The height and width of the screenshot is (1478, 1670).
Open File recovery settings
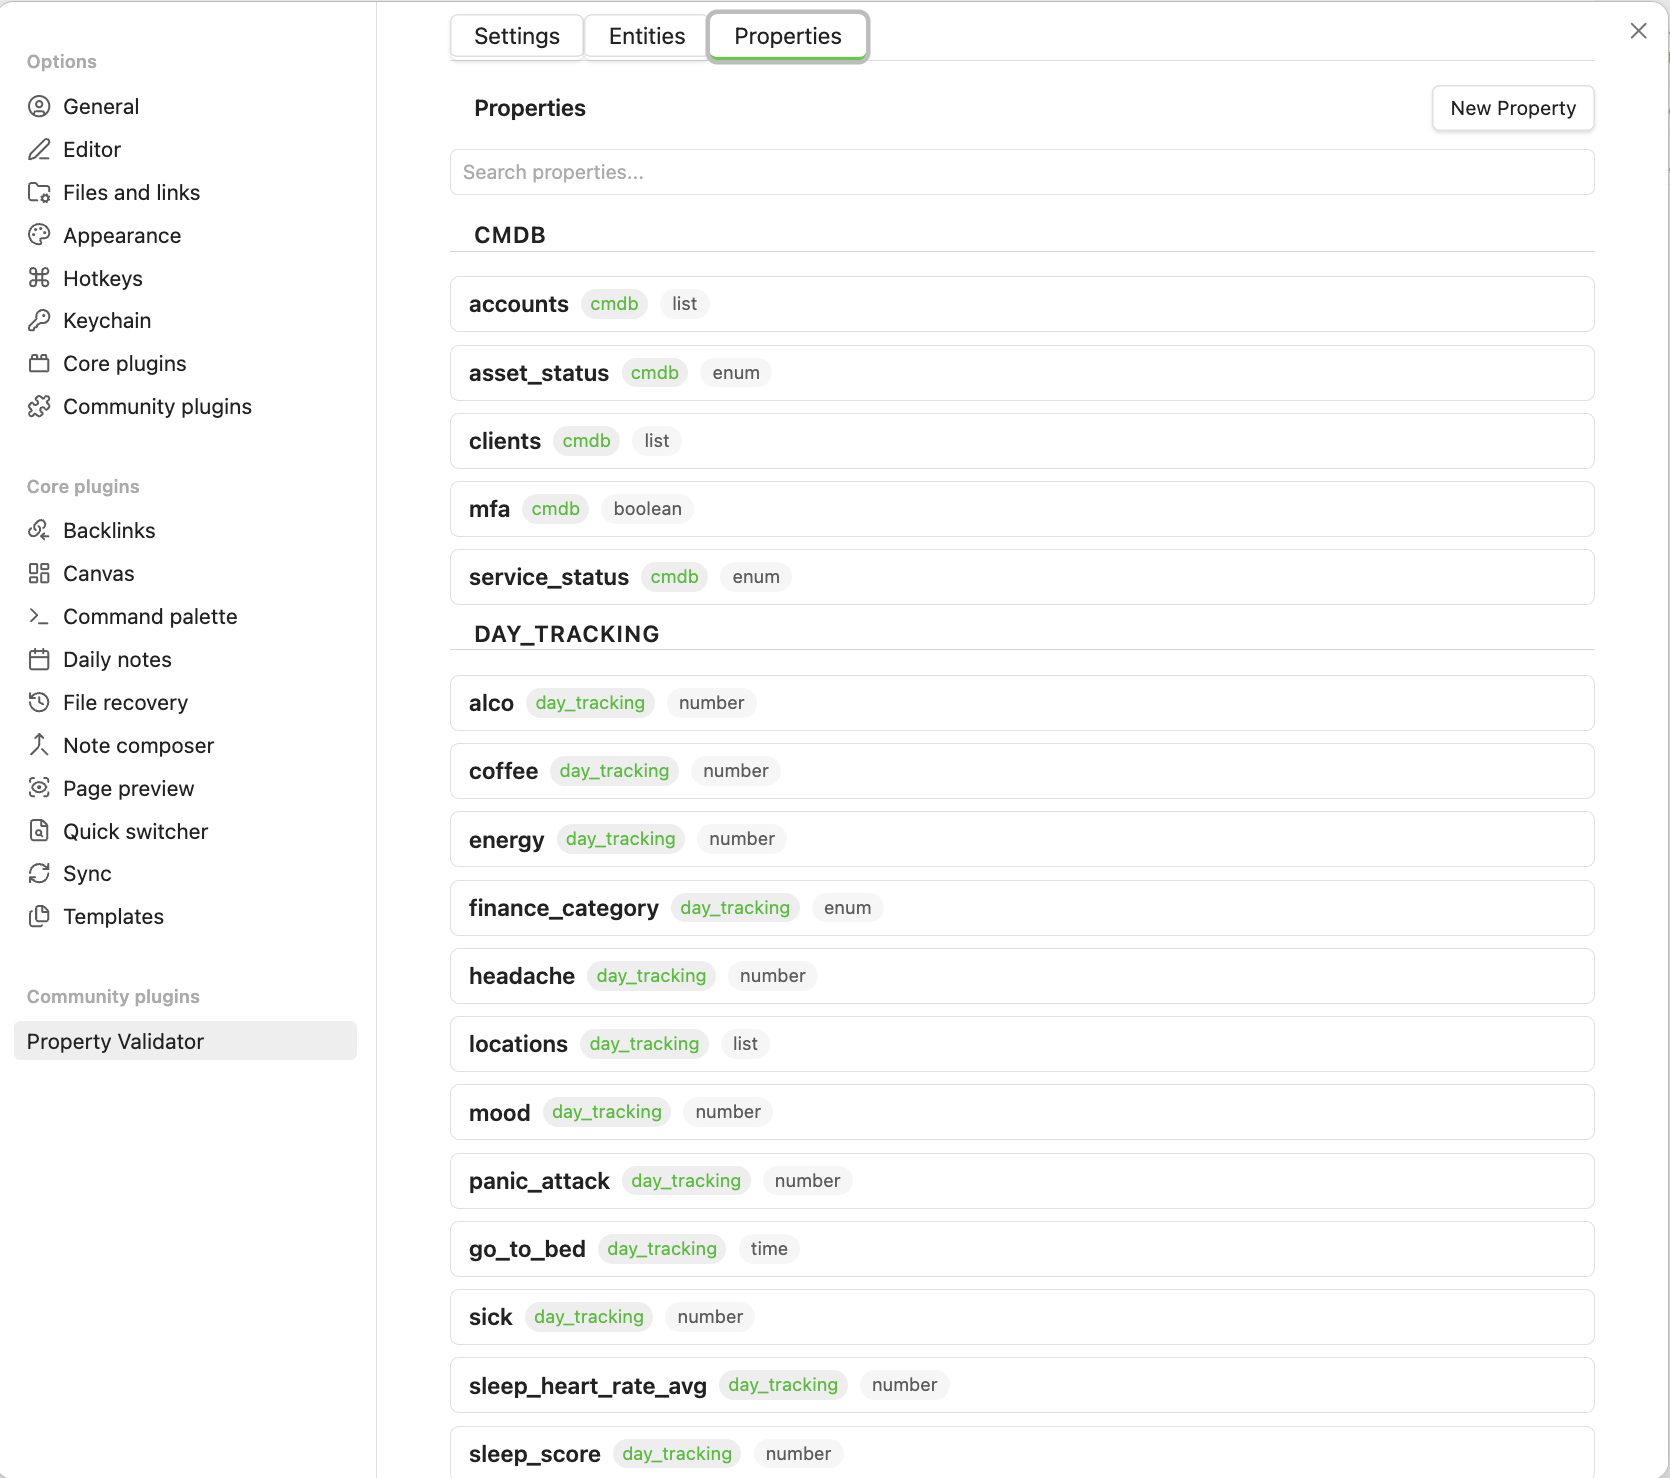point(124,702)
